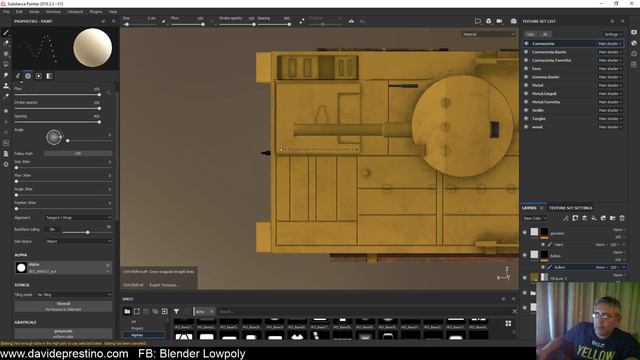Click the Follow Path Off button
Screen dimensions: 640x360
point(78,153)
